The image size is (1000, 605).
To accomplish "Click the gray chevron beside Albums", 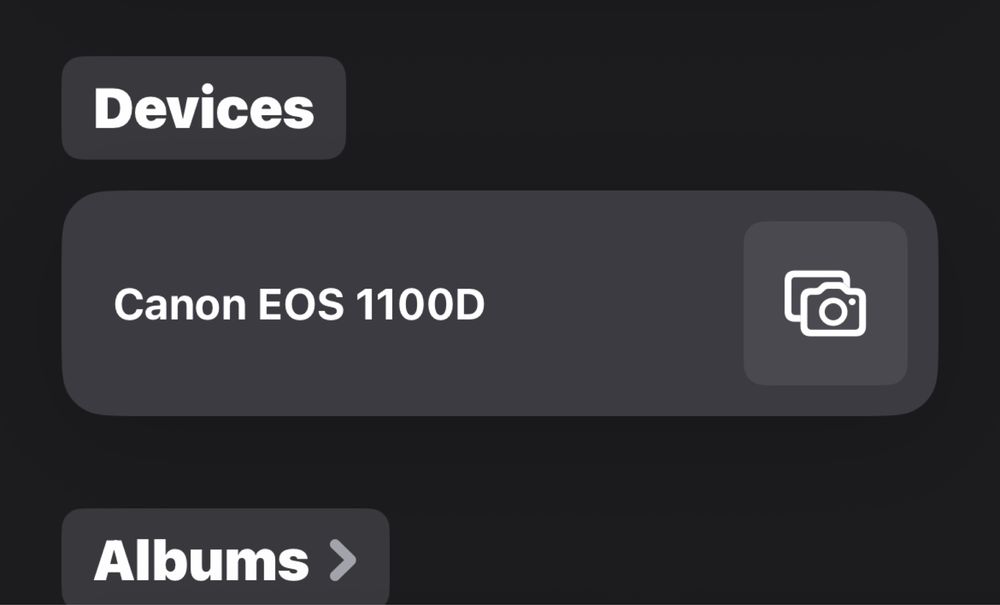I will coord(343,560).
